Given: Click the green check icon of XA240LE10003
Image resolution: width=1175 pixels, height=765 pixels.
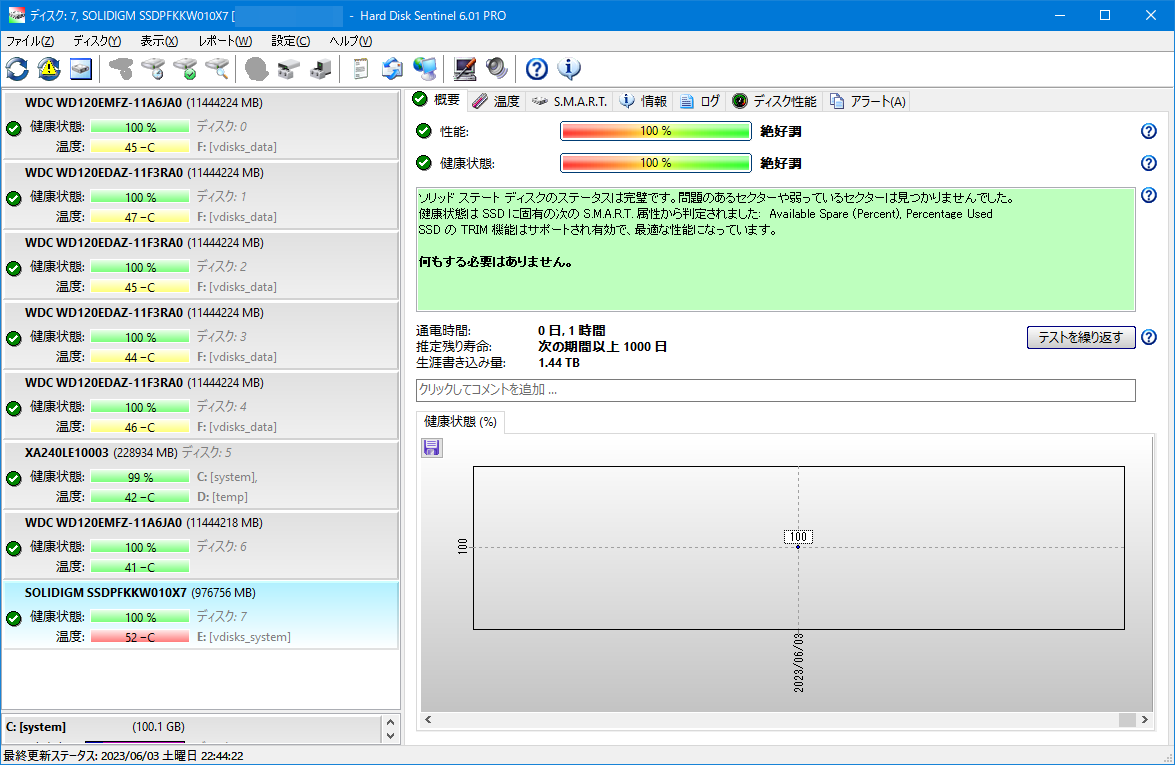Looking at the screenshot, I should tap(13, 478).
